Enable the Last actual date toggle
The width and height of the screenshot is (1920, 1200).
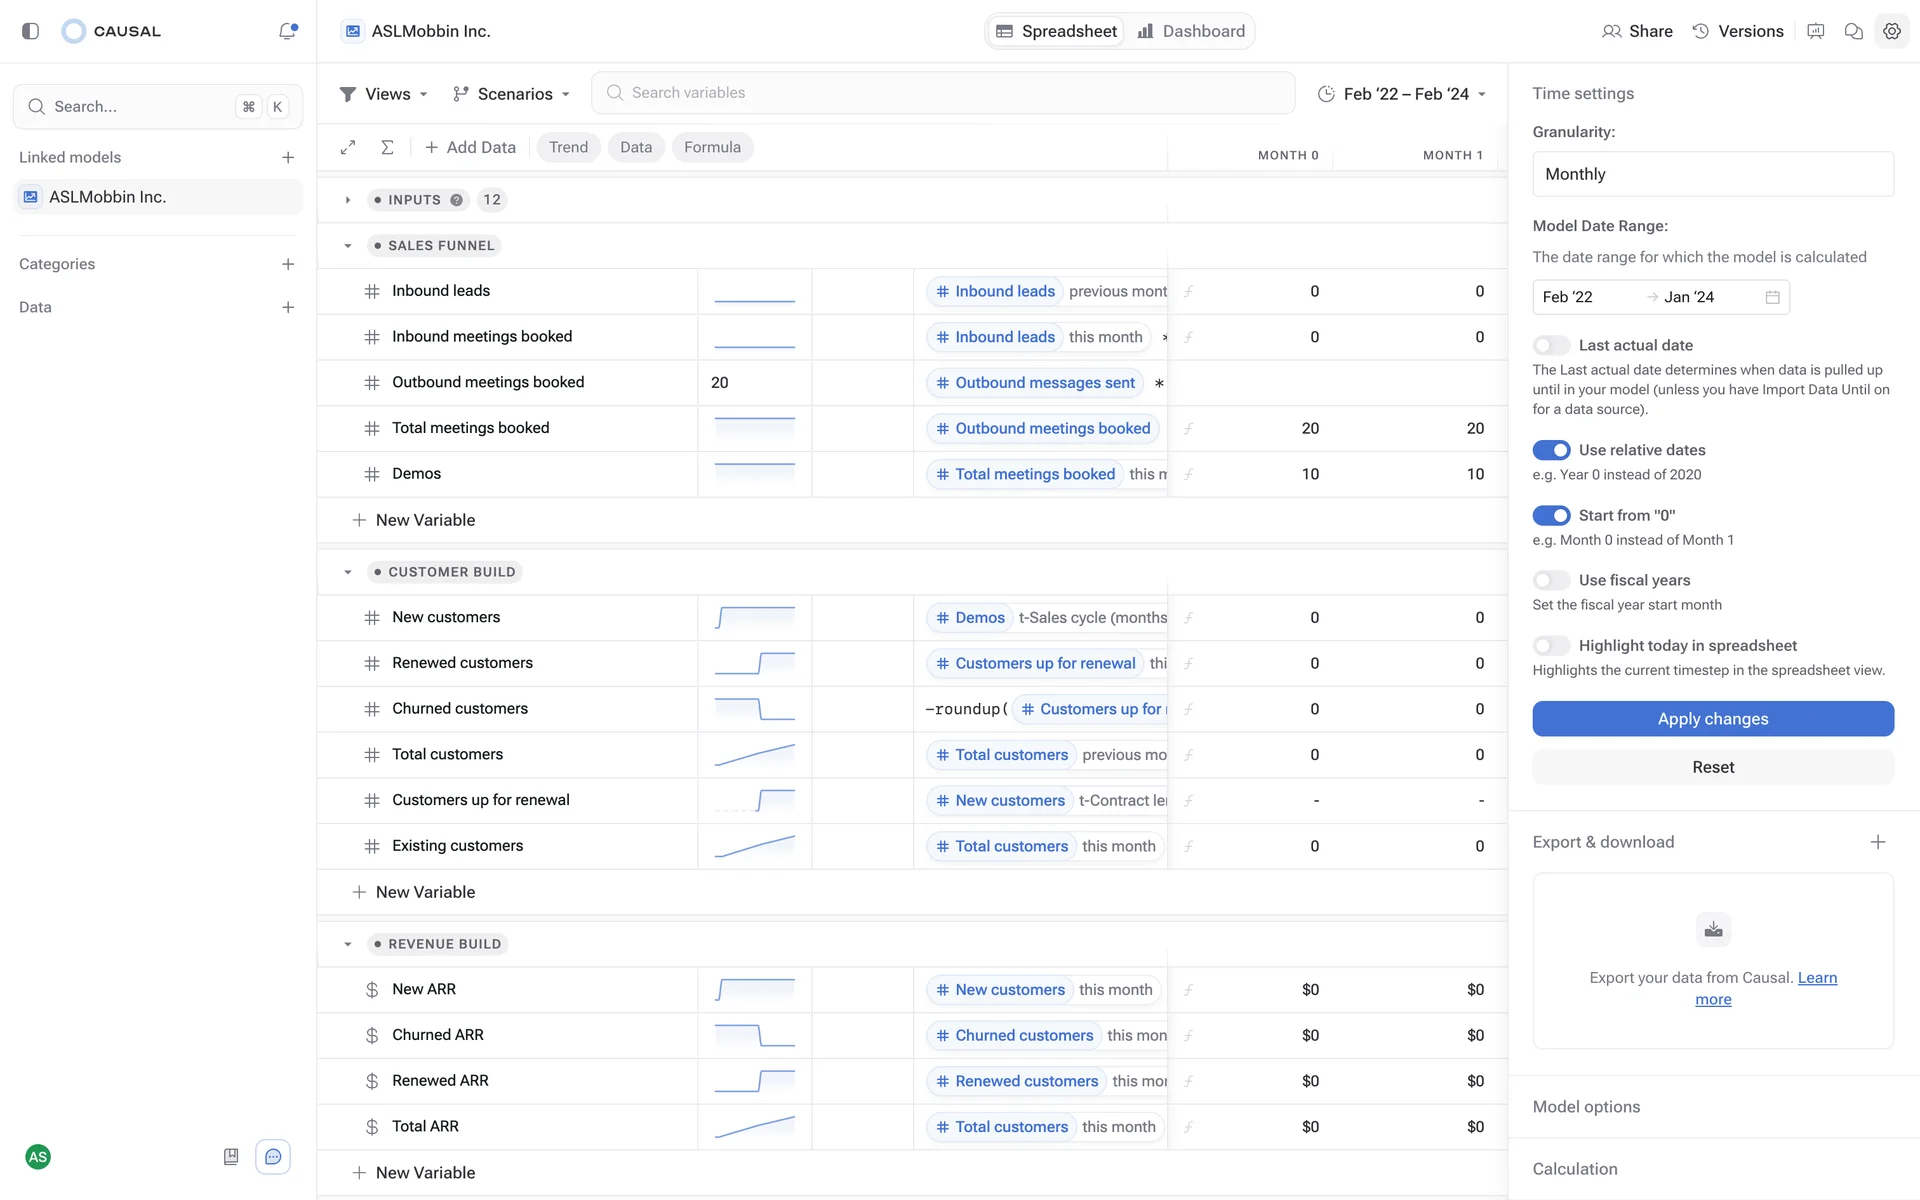1551,345
